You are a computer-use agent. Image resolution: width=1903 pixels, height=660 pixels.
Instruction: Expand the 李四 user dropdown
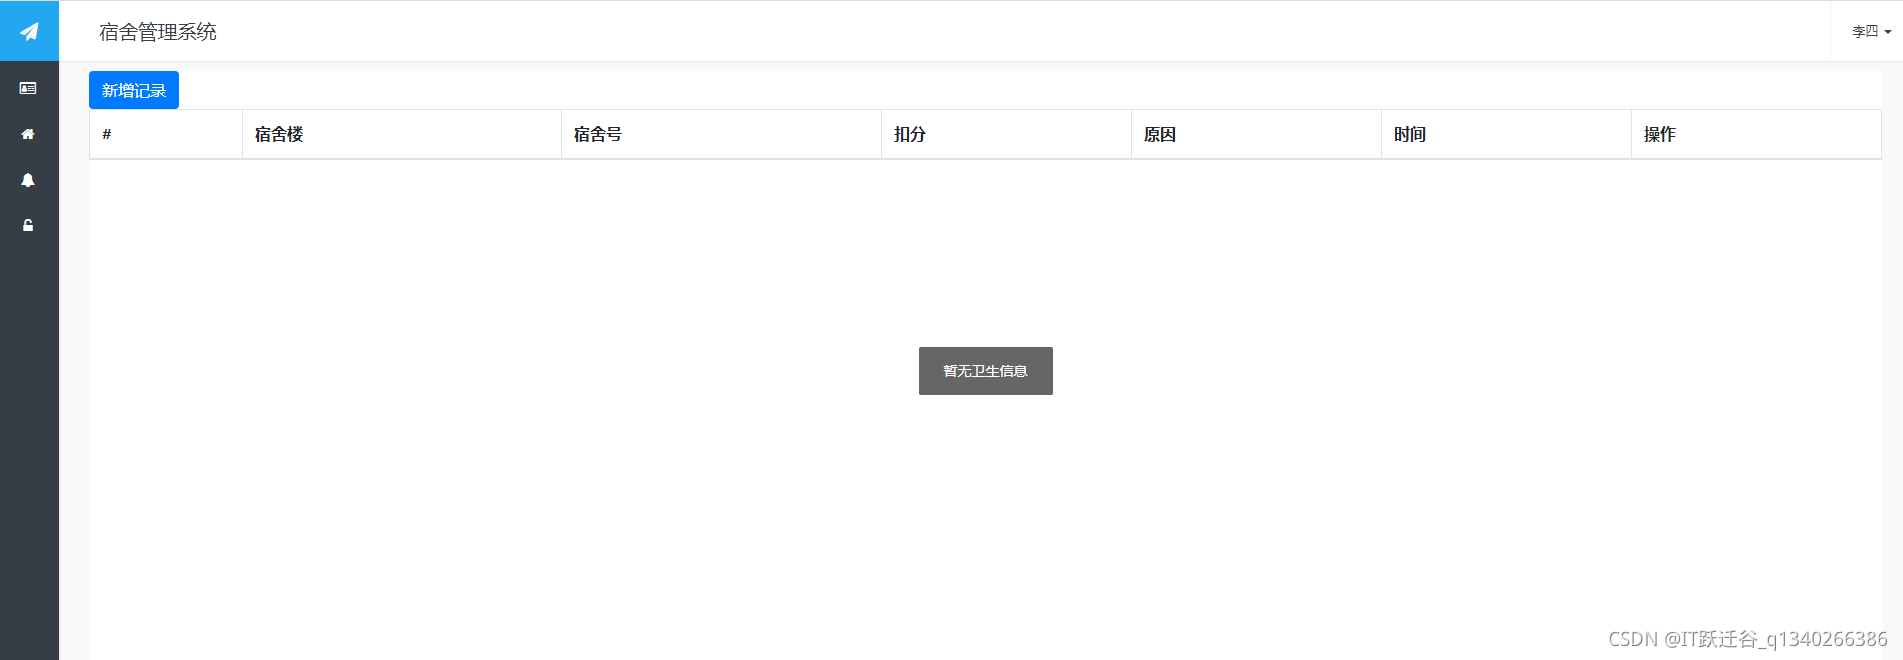[x=1871, y=32]
